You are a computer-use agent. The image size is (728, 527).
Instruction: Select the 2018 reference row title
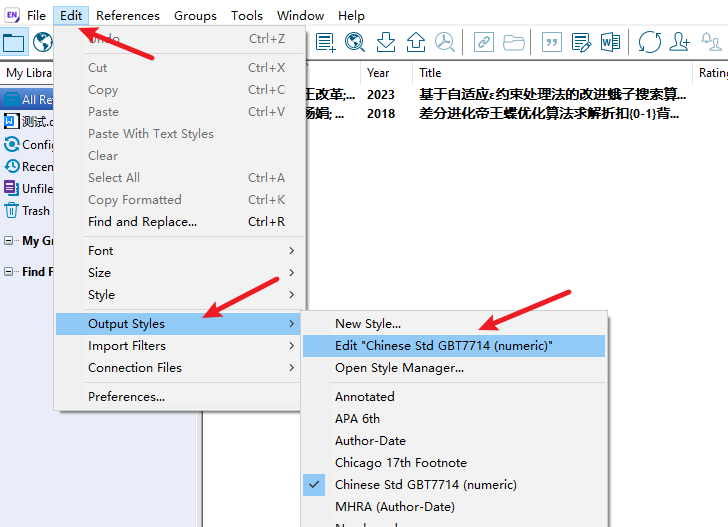coord(549,113)
